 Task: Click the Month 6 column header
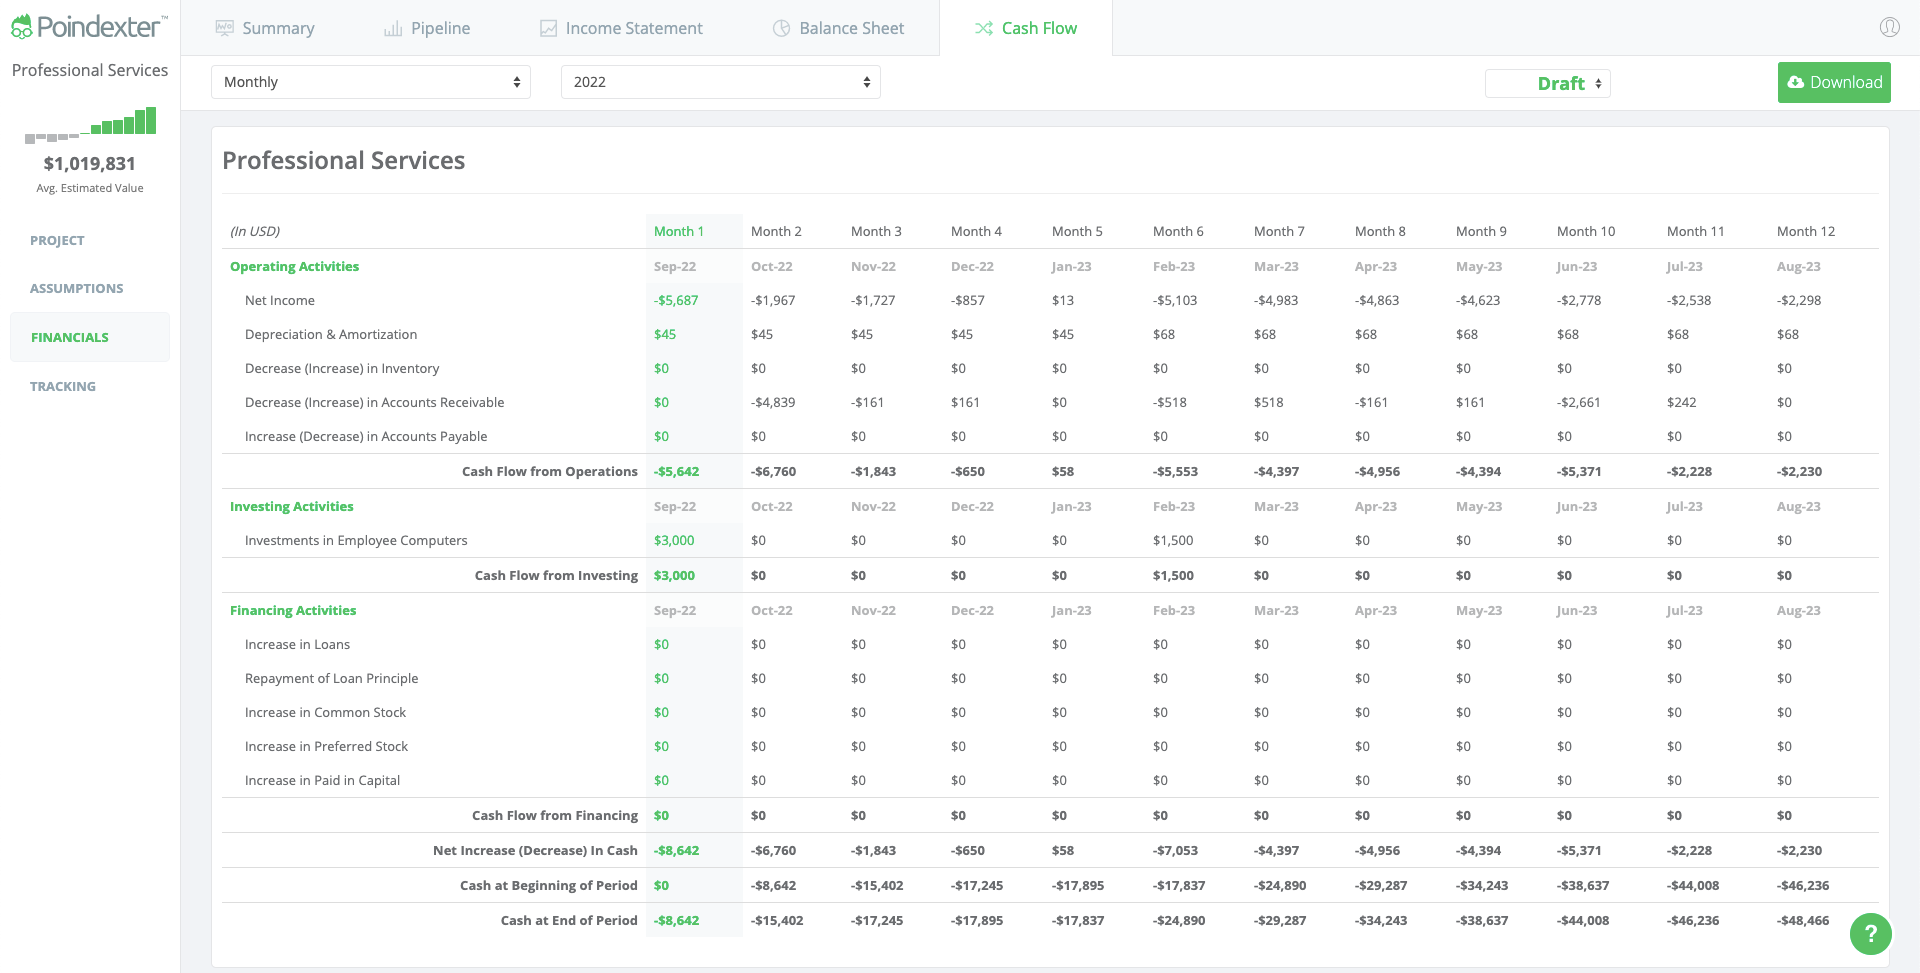tap(1178, 231)
